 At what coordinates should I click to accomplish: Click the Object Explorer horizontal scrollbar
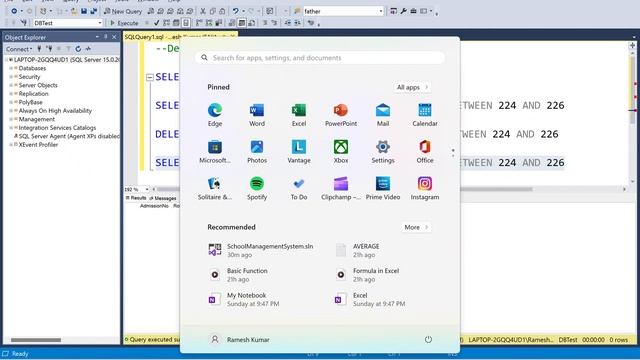coord(36,340)
